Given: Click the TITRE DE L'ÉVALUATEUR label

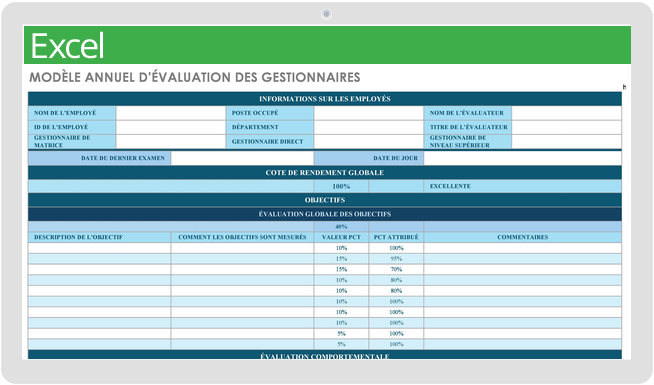Looking at the screenshot, I should coord(468,127).
